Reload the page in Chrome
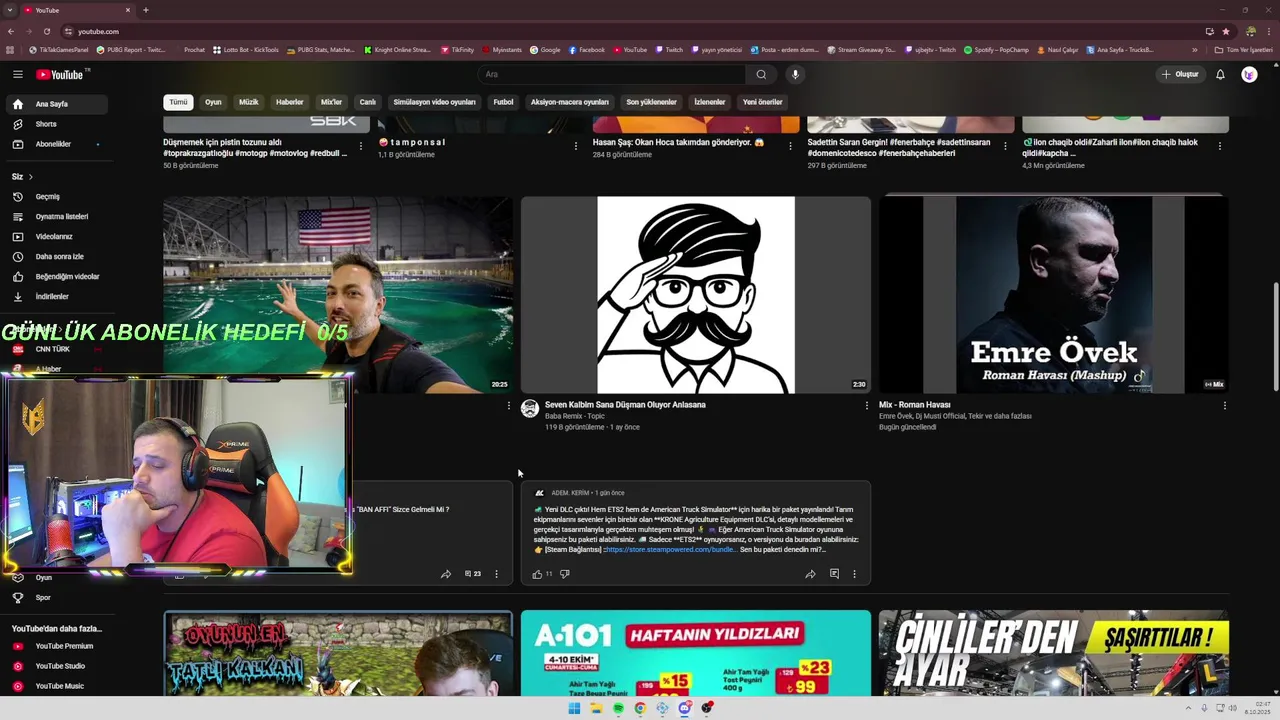The image size is (1280, 720). [x=46, y=31]
